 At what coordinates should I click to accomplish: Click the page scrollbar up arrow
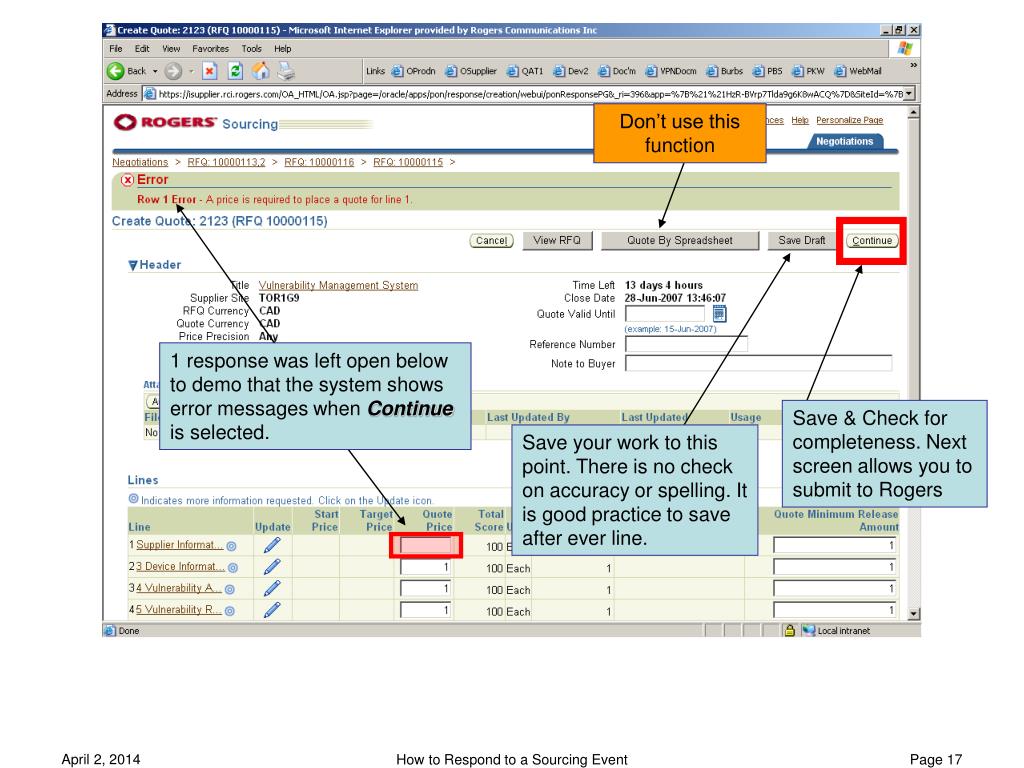pos(914,113)
